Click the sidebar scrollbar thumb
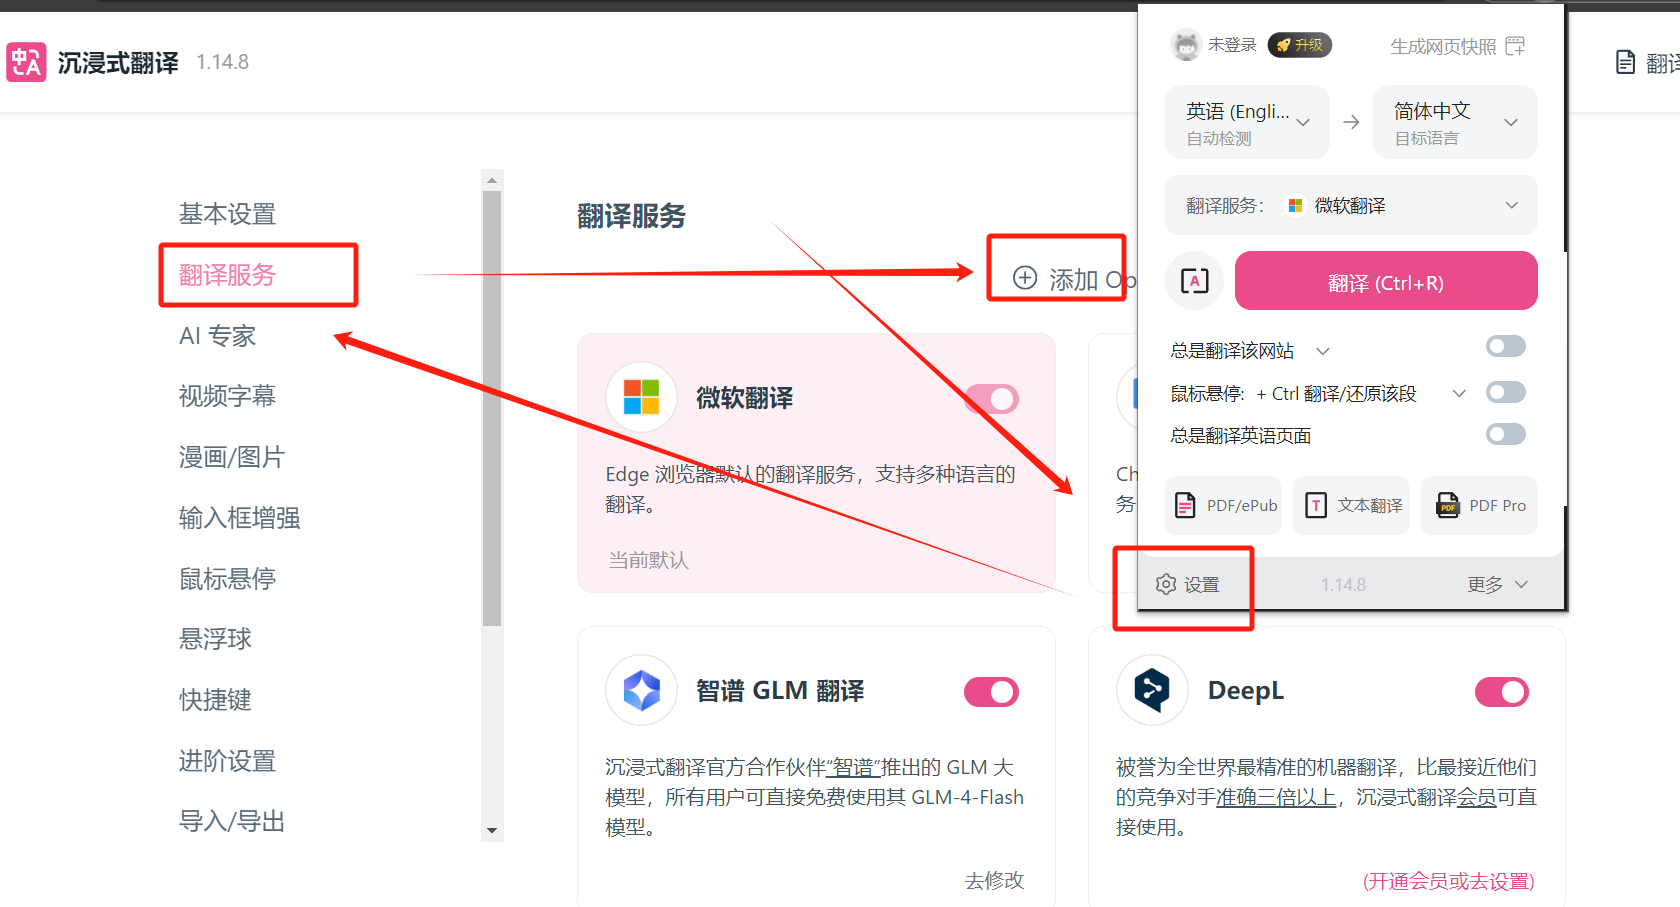This screenshot has width=1680, height=907. click(491, 408)
